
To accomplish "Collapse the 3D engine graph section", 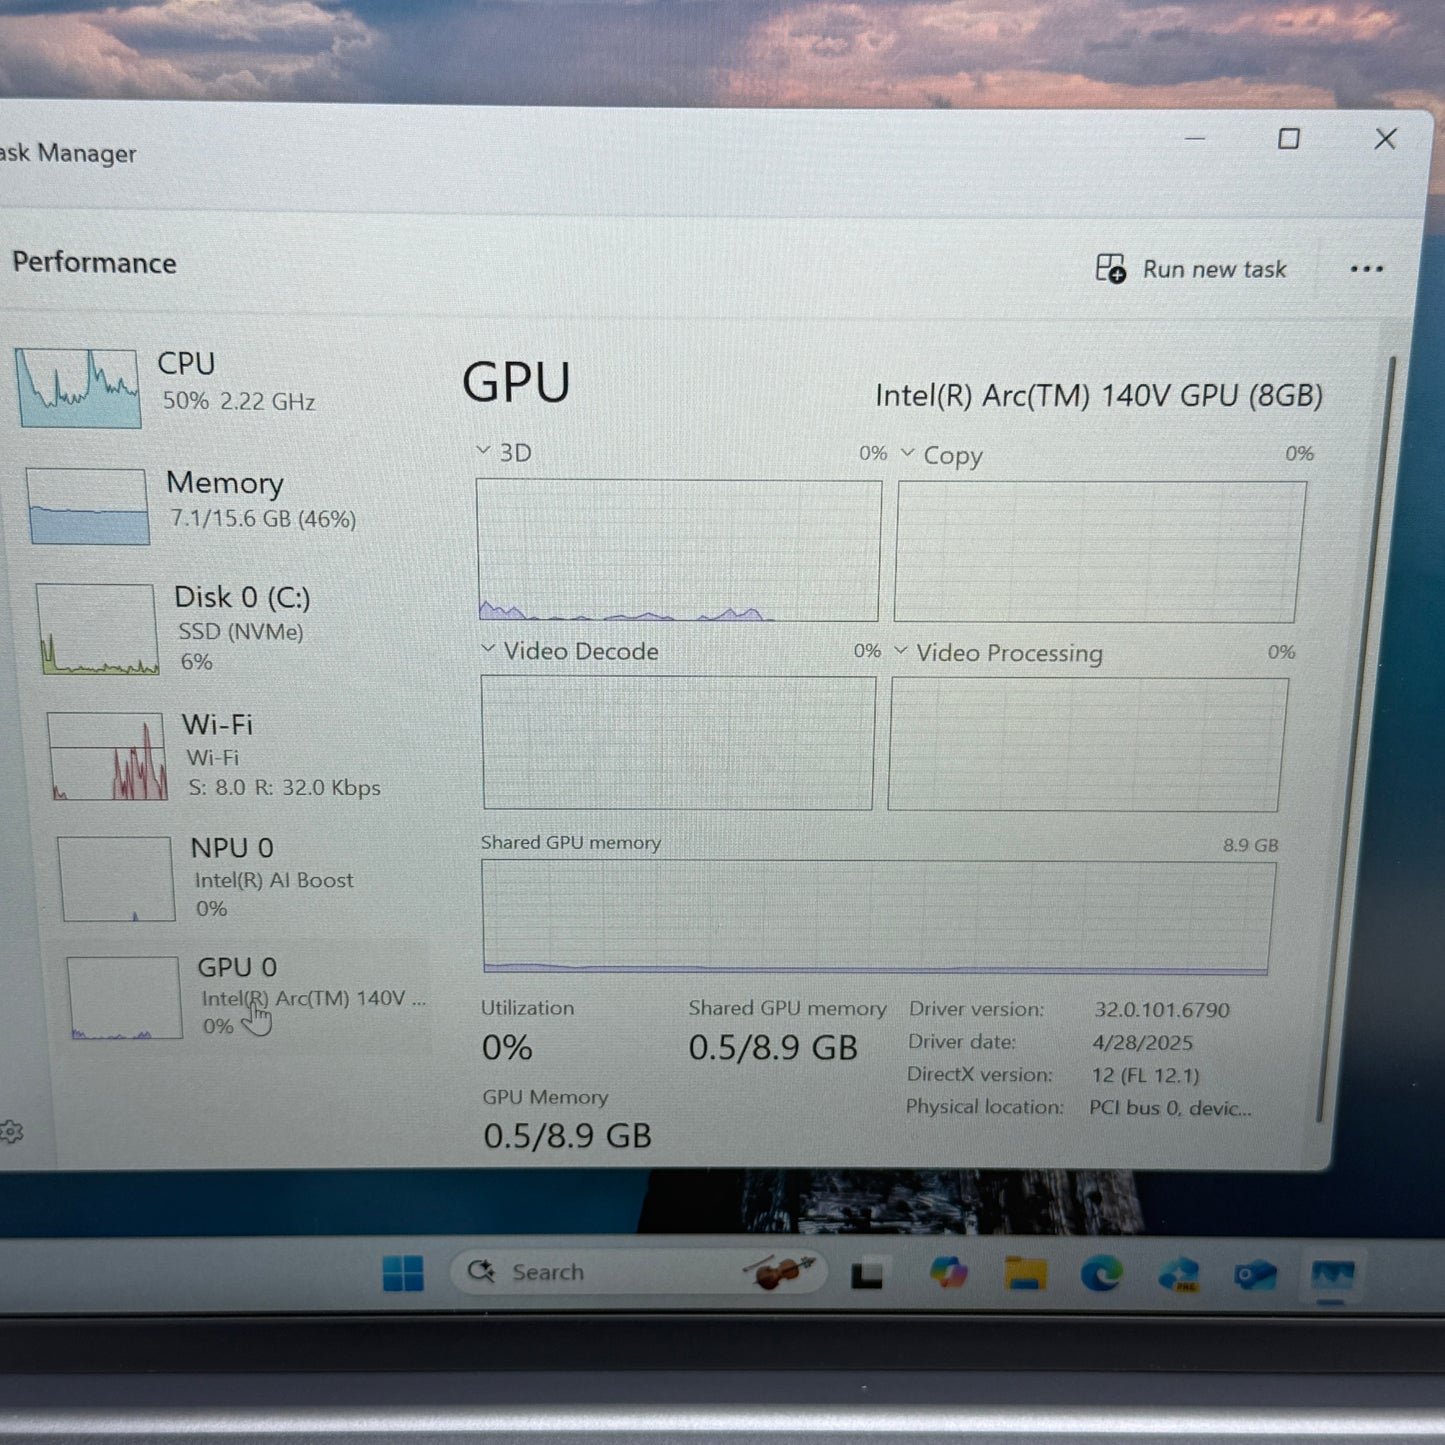I will (x=484, y=451).
